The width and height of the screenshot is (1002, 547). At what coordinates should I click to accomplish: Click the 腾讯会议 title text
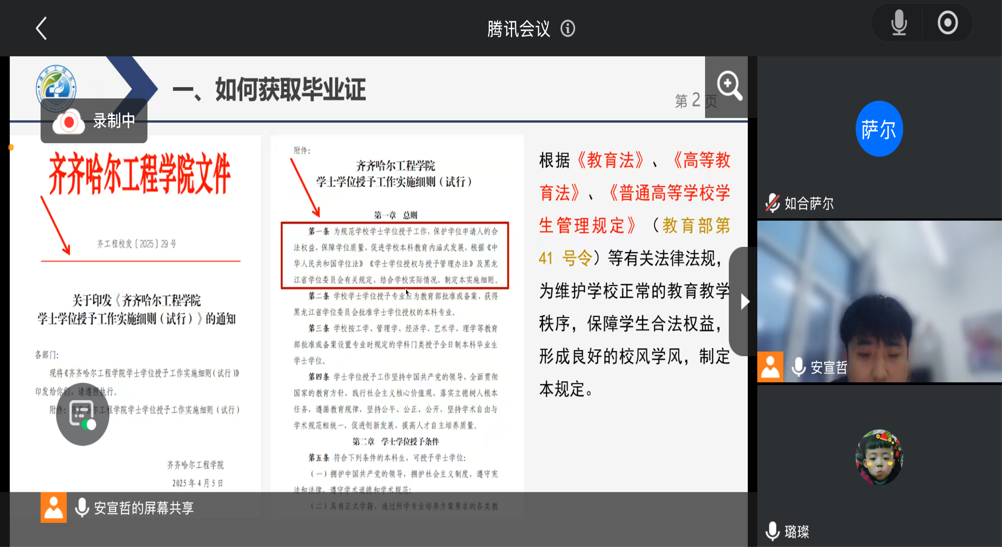pyautogui.click(x=518, y=28)
